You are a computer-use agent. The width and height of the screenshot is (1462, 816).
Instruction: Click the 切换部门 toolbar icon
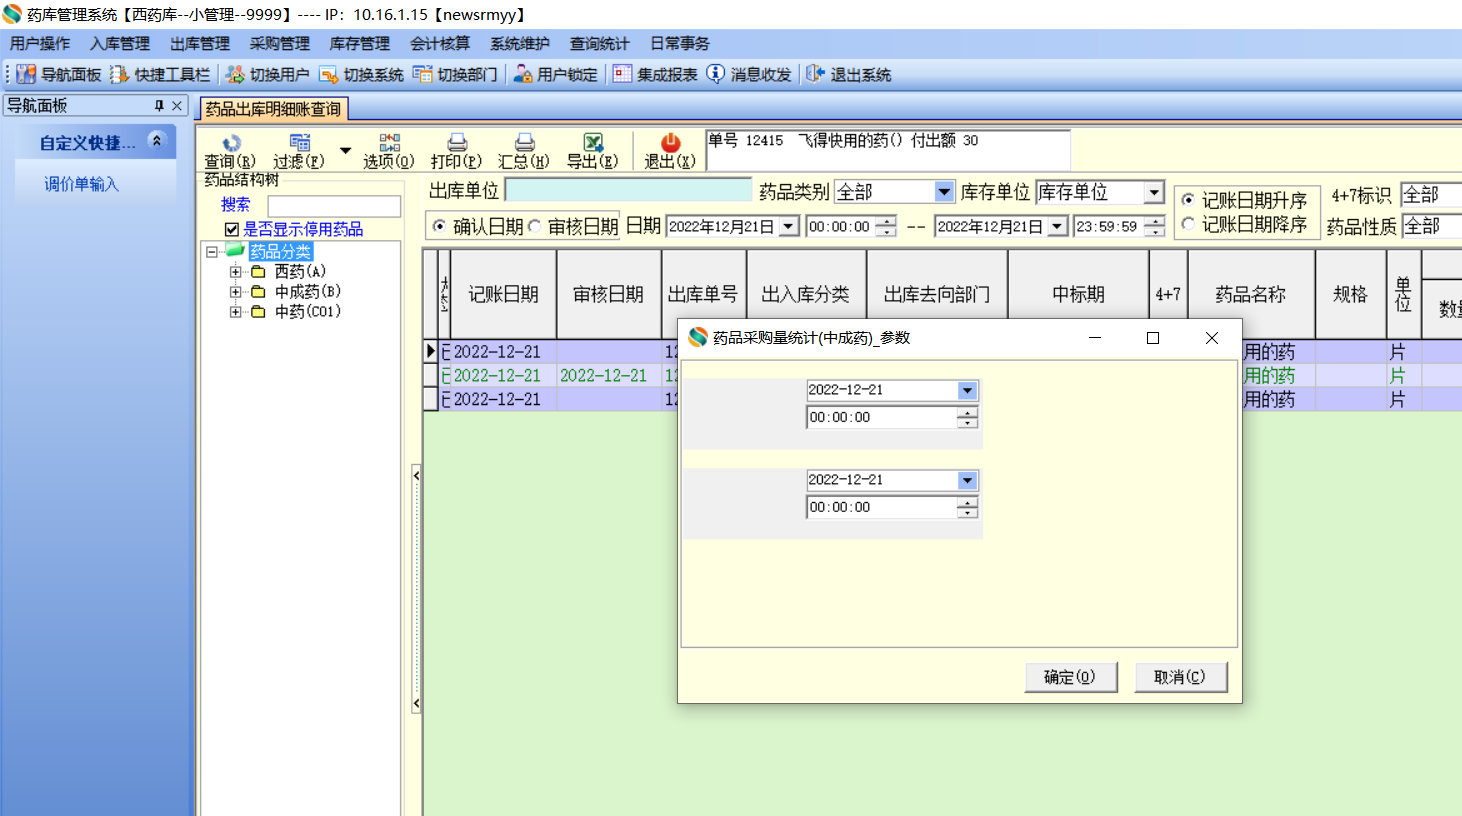tap(455, 75)
